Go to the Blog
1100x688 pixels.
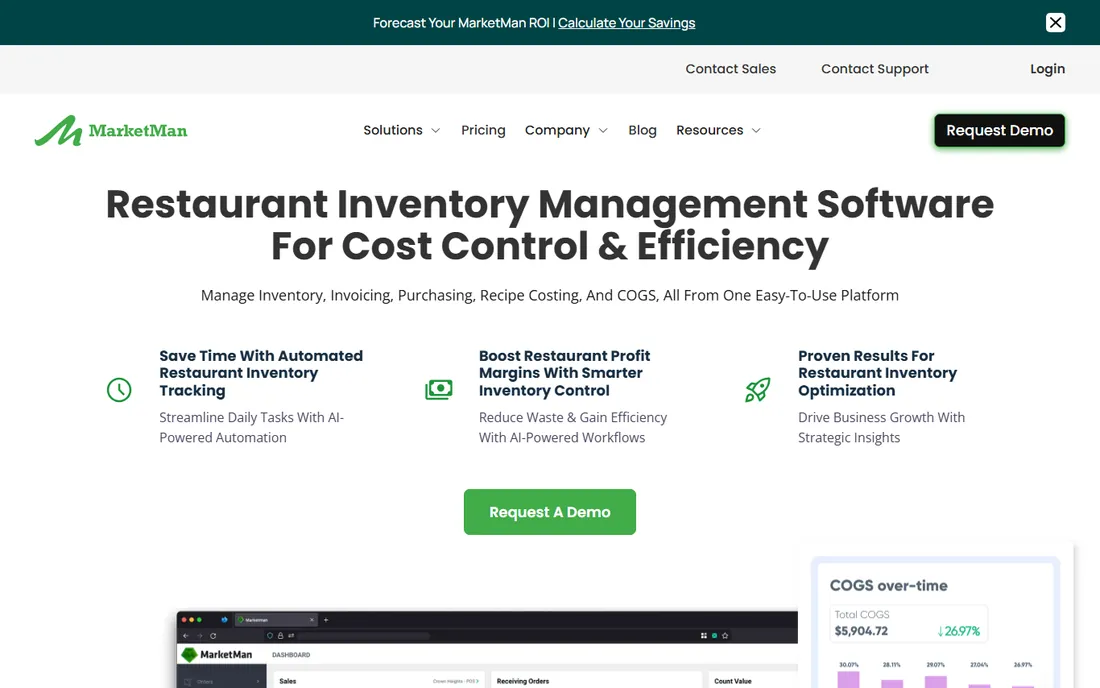pyautogui.click(x=643, y=130)
